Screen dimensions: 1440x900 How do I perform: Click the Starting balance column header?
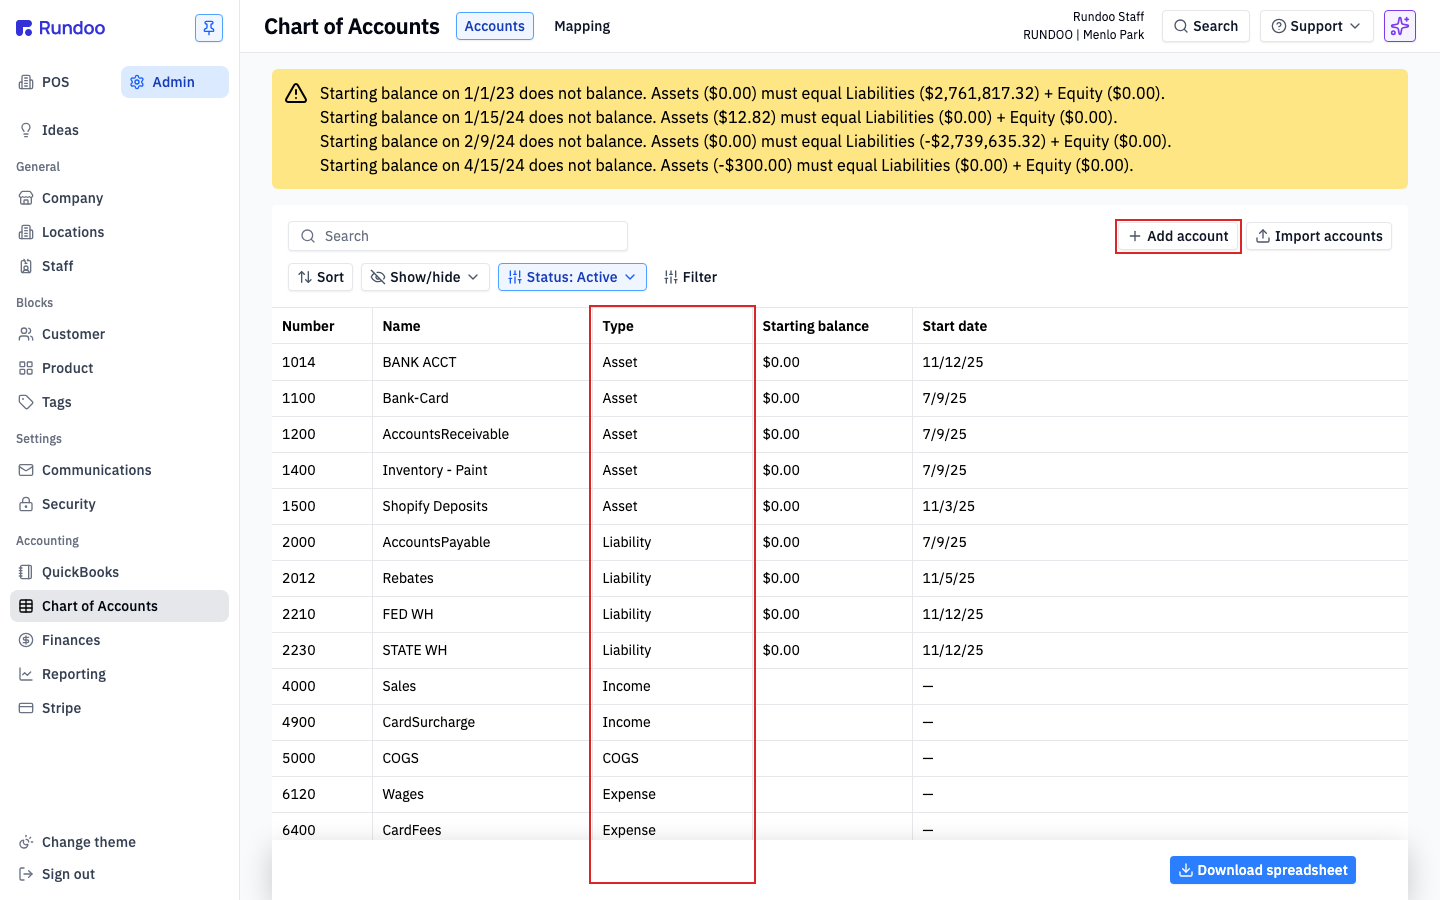click(x=815, y=326)
